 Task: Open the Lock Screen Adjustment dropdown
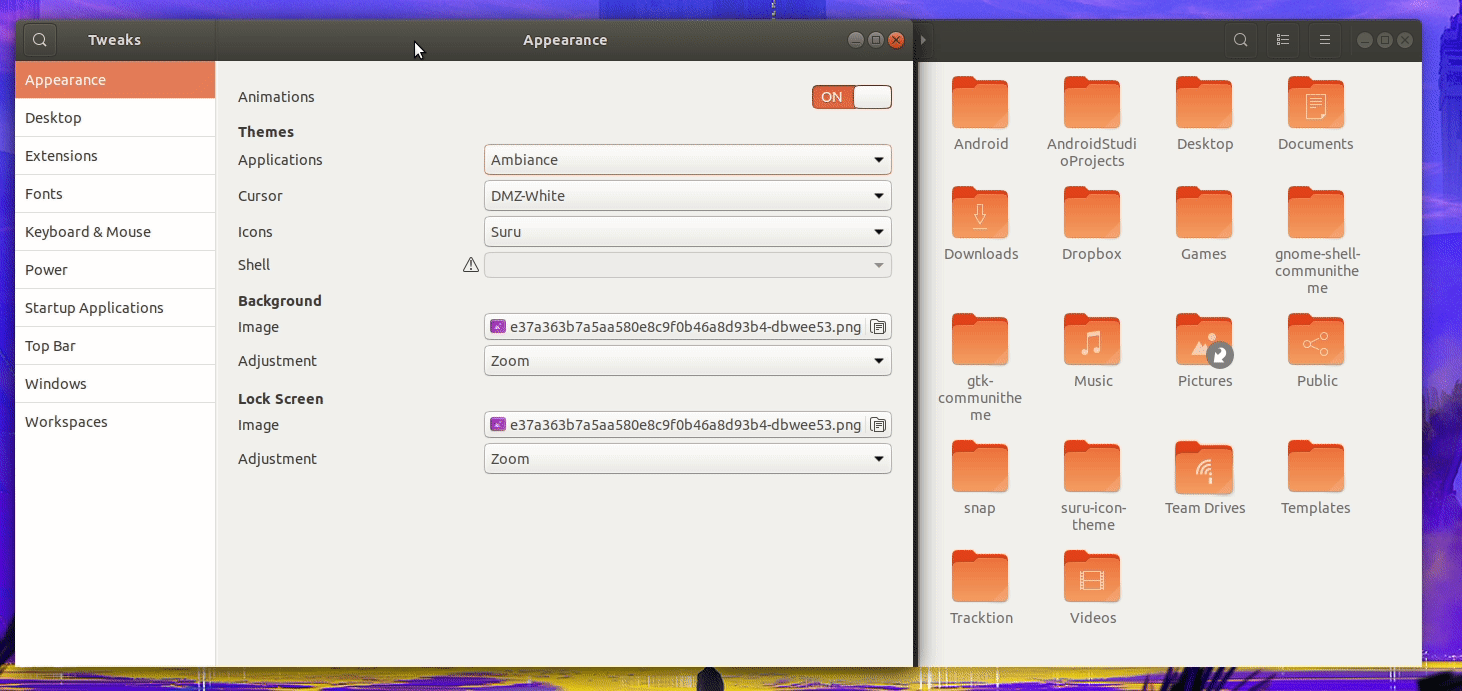(688, 459)
